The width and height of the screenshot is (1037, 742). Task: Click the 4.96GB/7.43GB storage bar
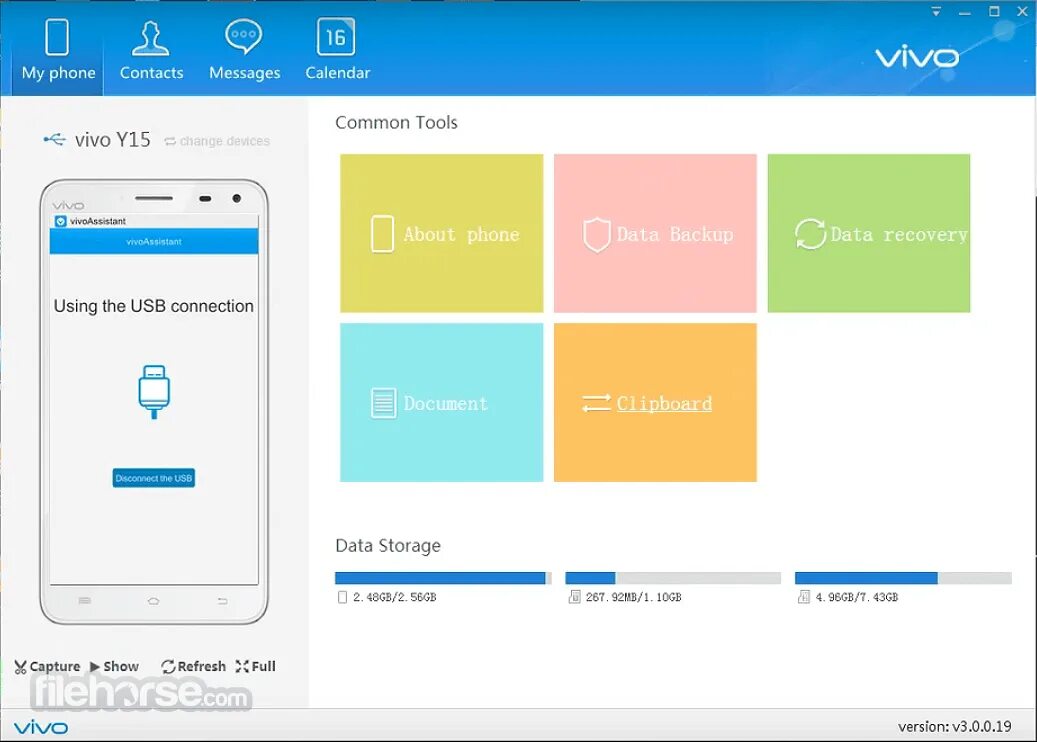pyautogui.click(x=903, y=578)
